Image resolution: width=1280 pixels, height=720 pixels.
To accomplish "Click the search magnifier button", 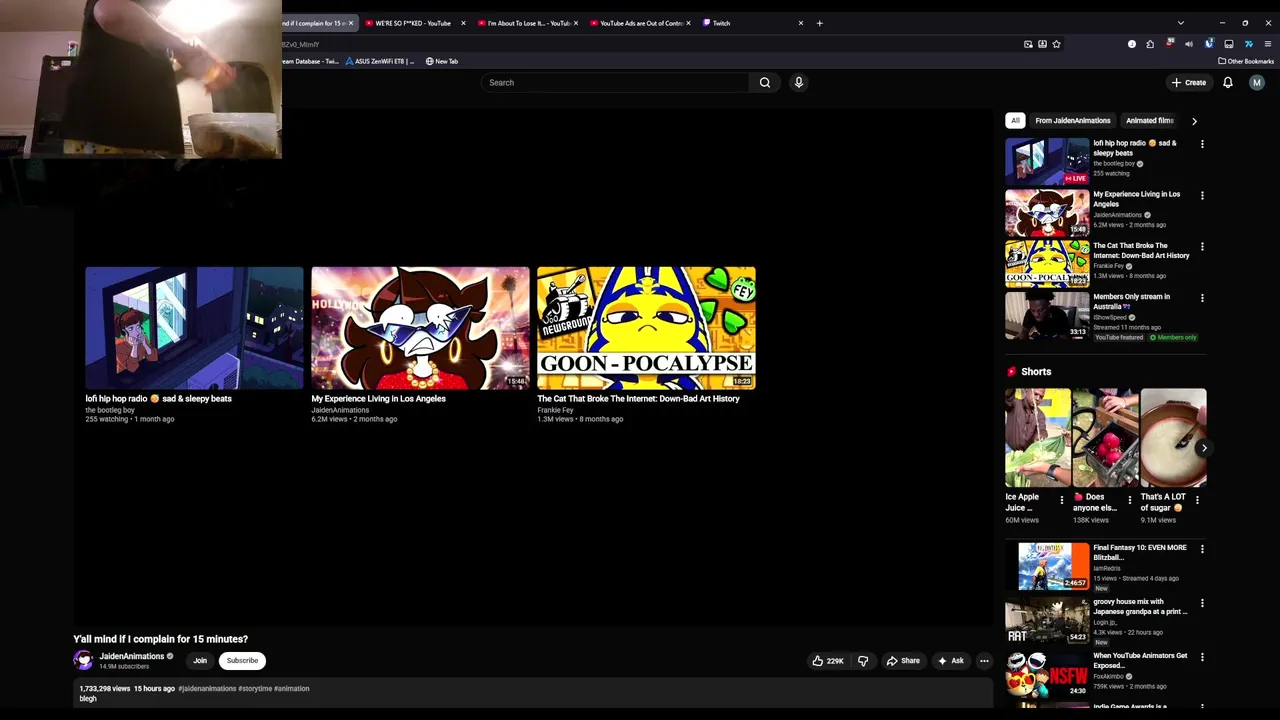I will (765, 82).
